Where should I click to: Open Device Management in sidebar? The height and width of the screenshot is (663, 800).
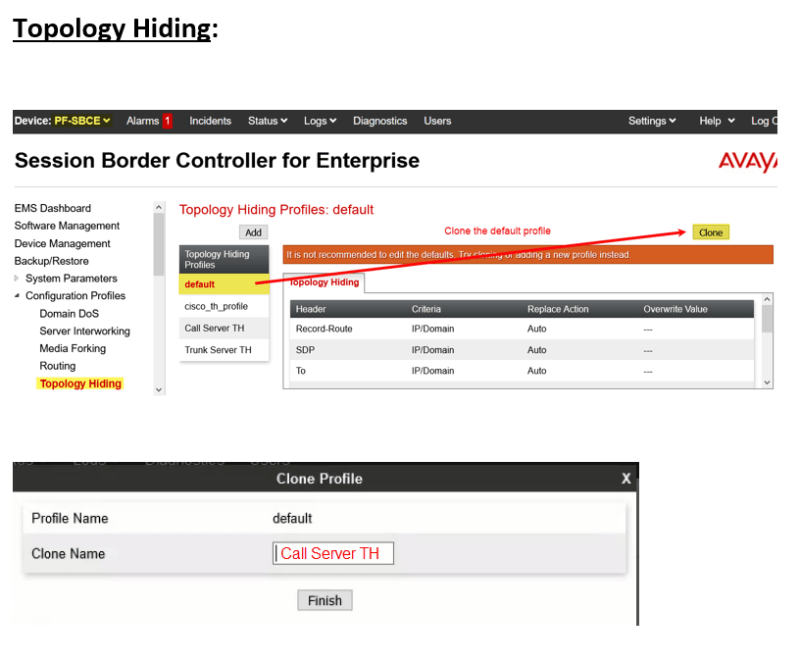coord(62,243)
